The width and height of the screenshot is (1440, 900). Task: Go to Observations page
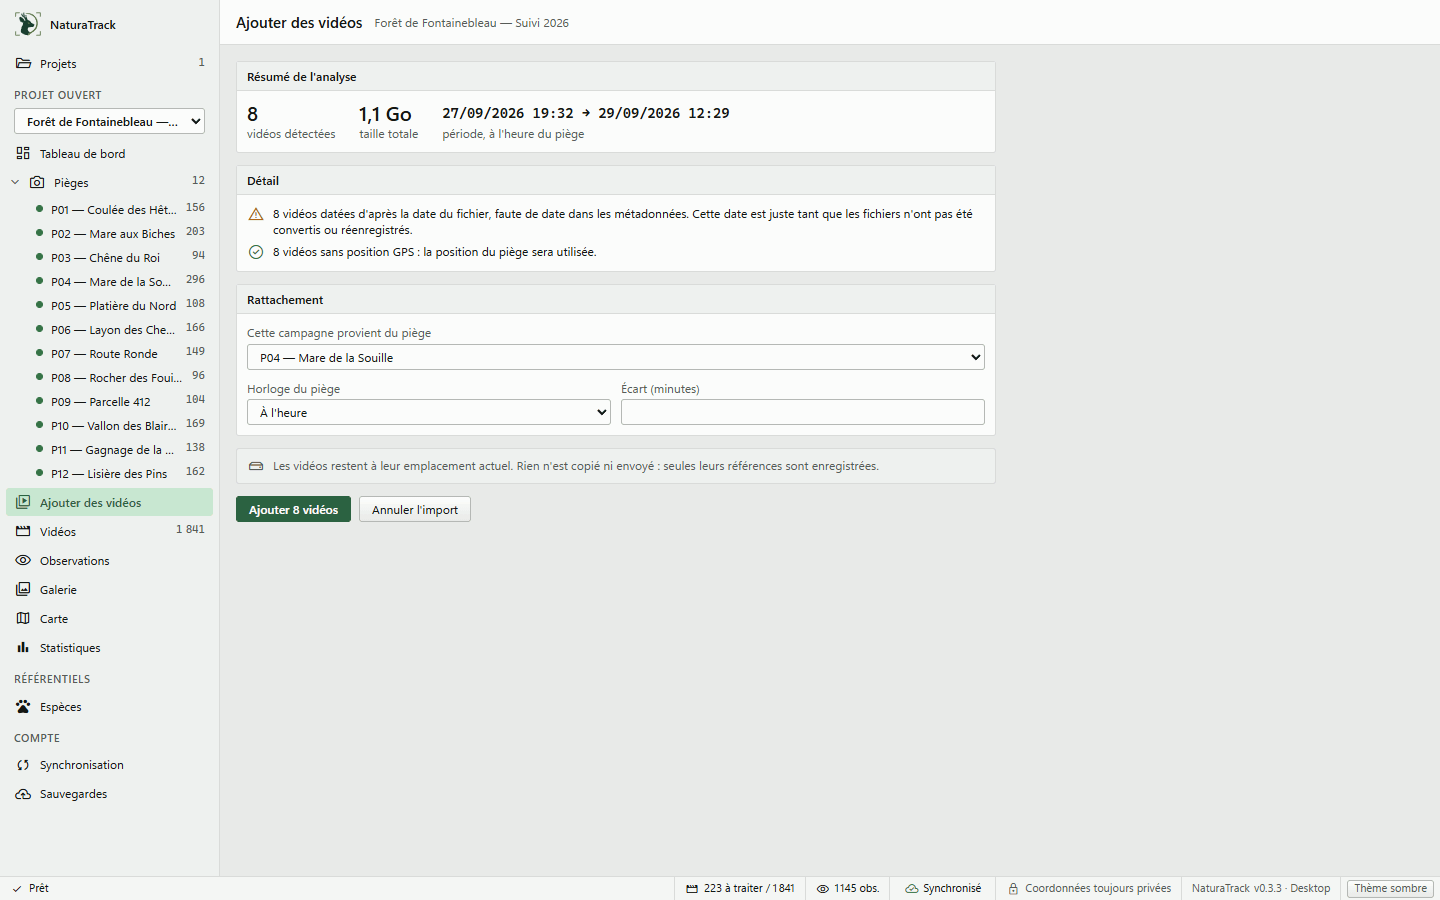tap(109, 560)
